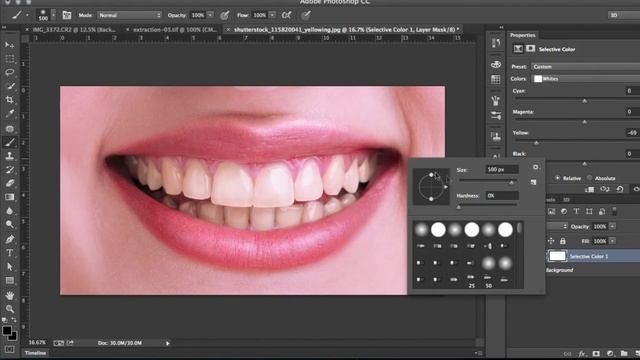
Task: Open the Preset dropdown set to Custom
Action: coord(586,67)
